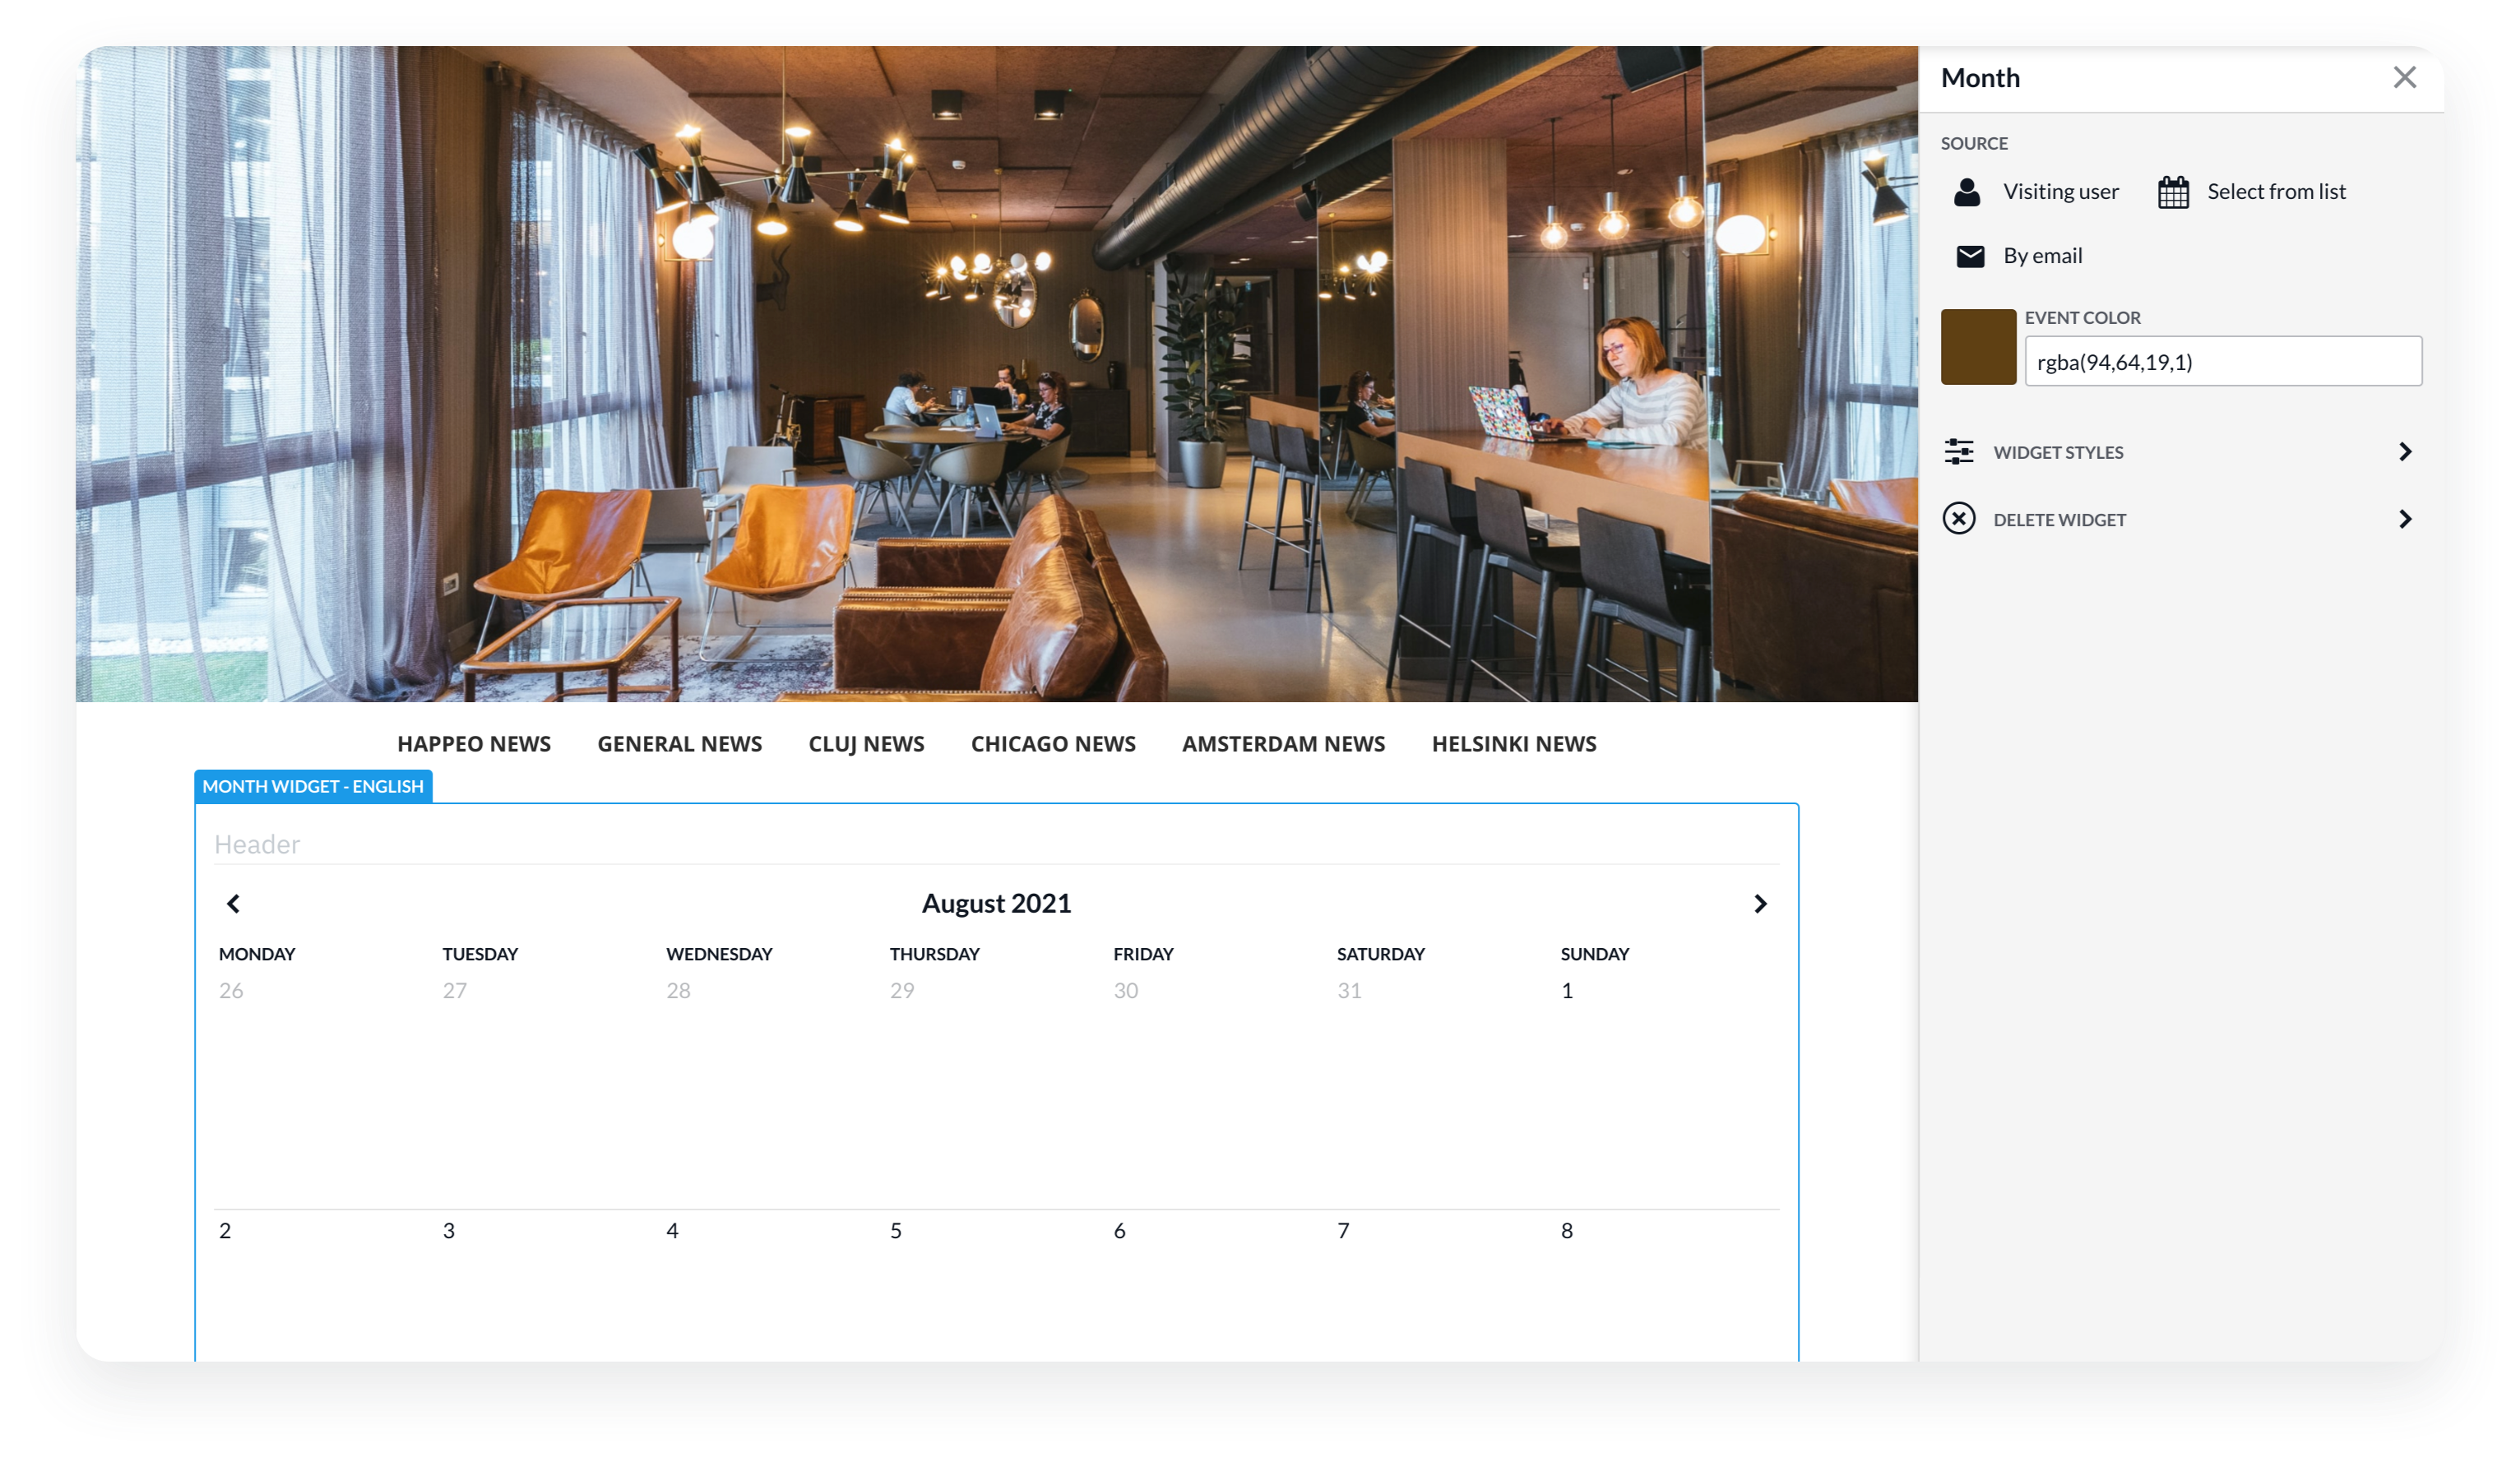Open the Helsinki News link
This screenshot has width=2520, height=1457.
(1513, 744)
